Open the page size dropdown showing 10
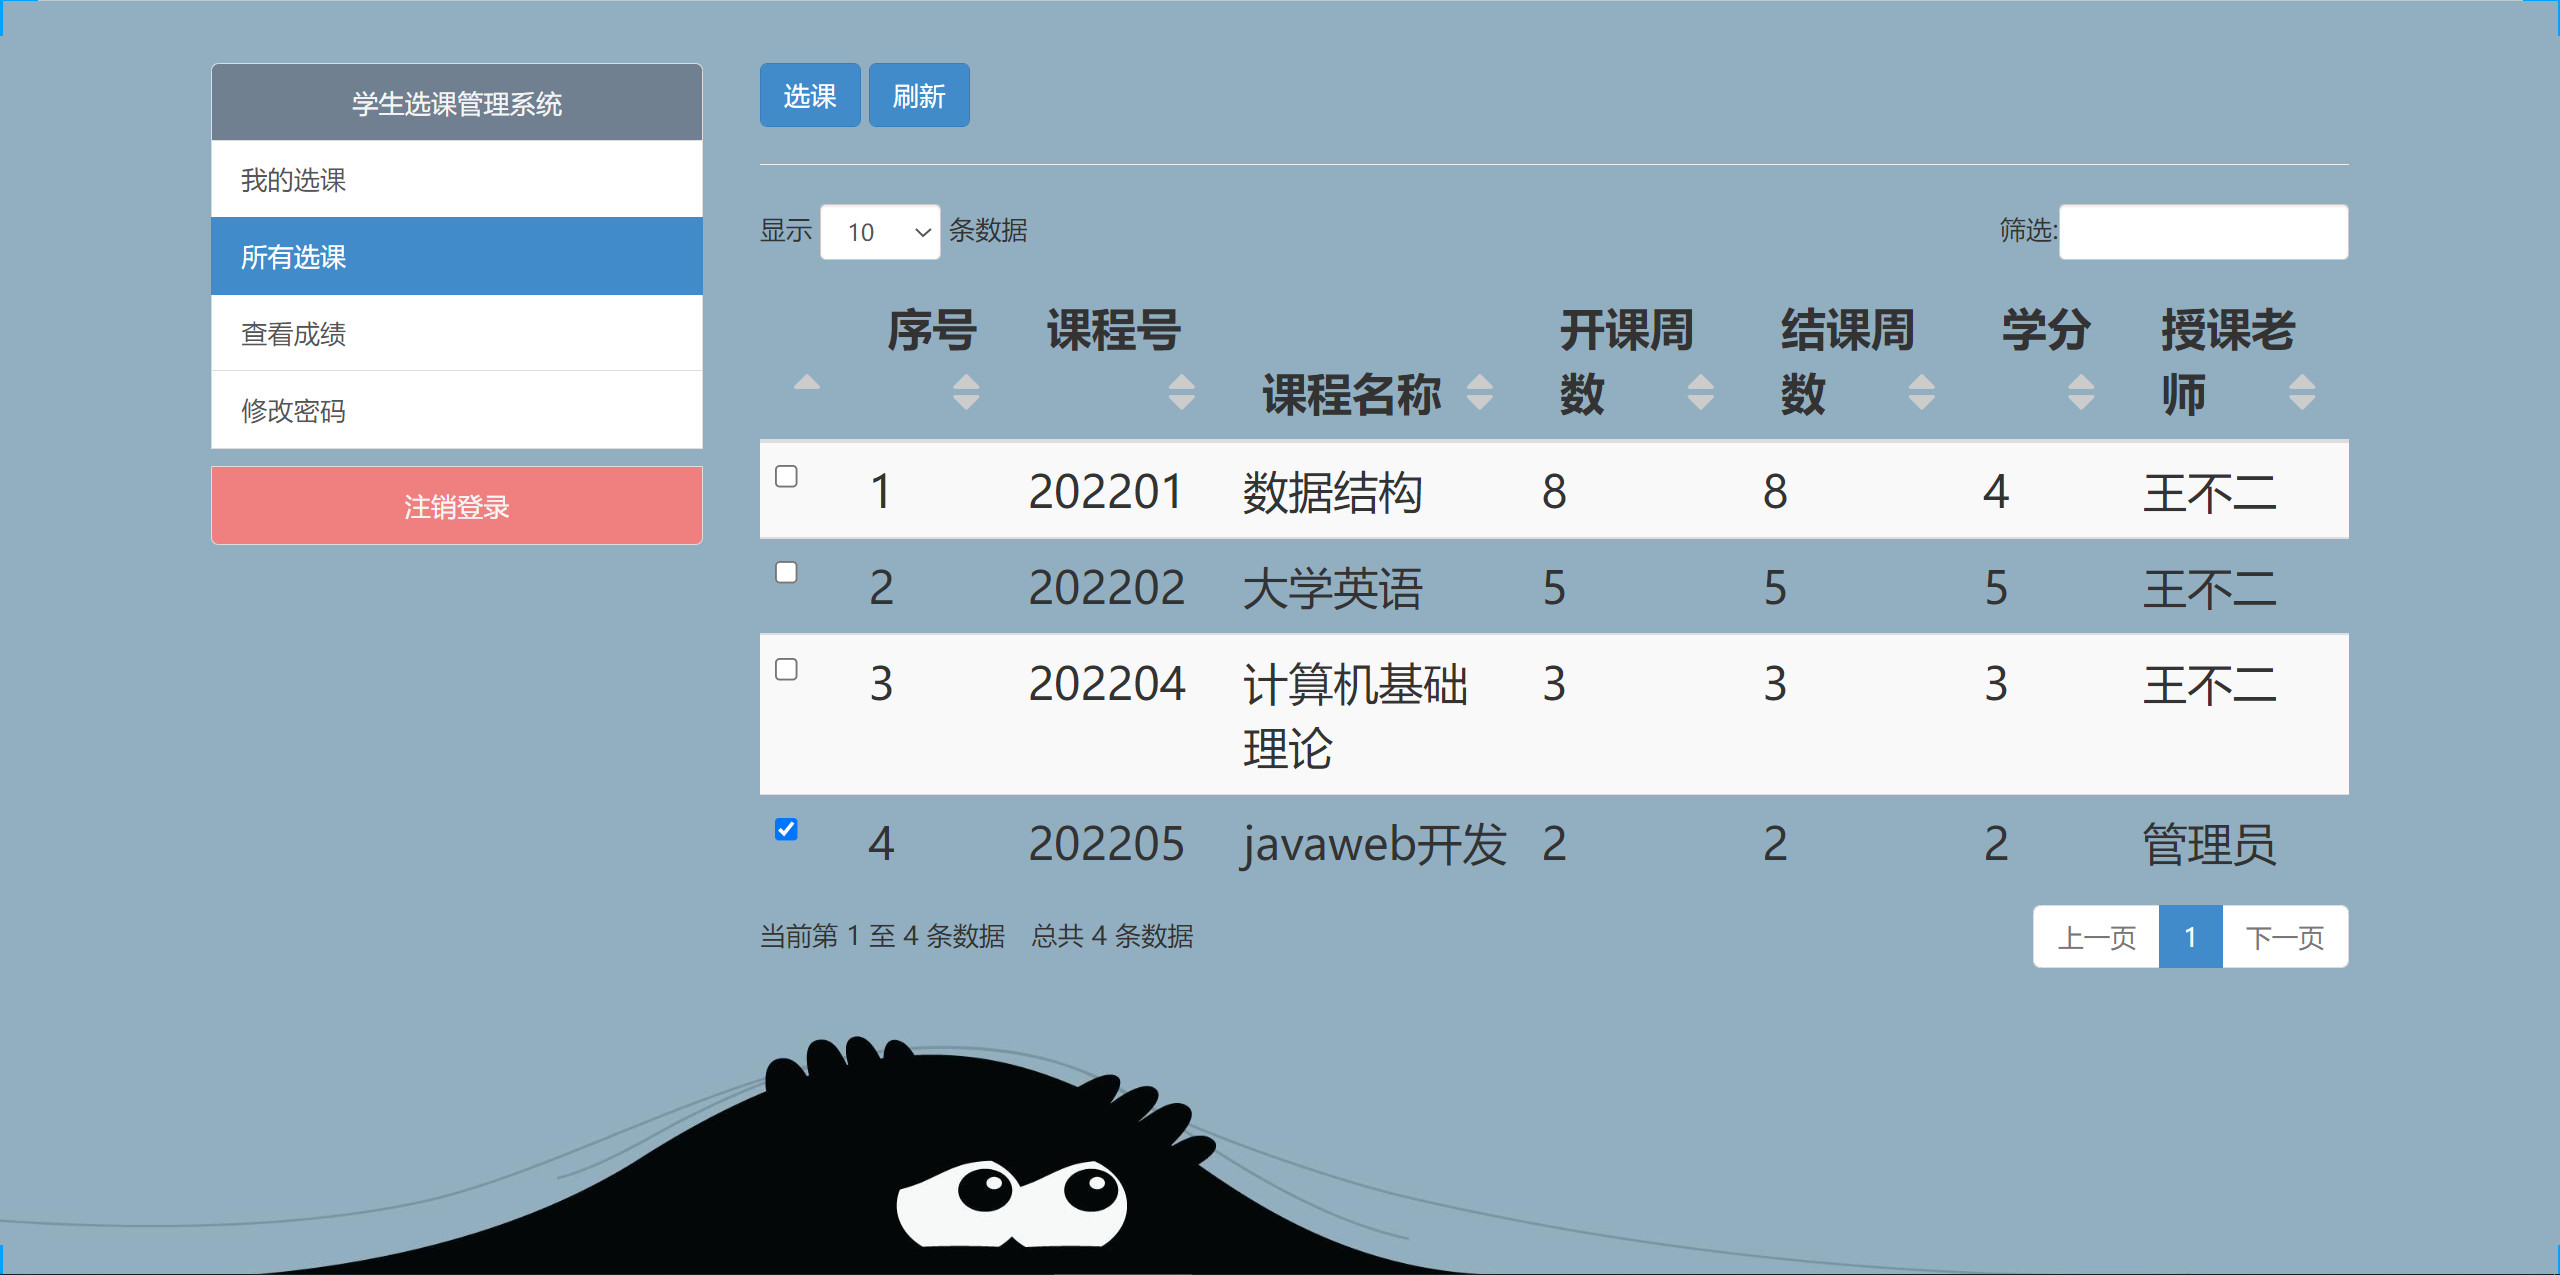 880,231
